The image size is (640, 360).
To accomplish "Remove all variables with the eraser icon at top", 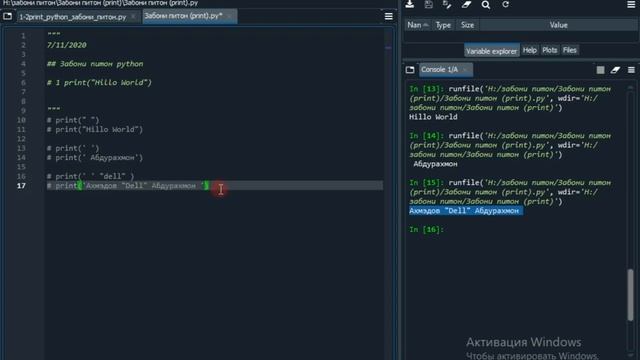I will pyautogui.click(x=466, y=4).
